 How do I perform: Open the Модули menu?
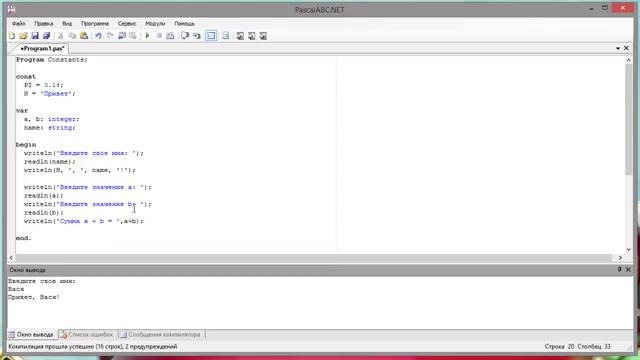coord(155,24)
